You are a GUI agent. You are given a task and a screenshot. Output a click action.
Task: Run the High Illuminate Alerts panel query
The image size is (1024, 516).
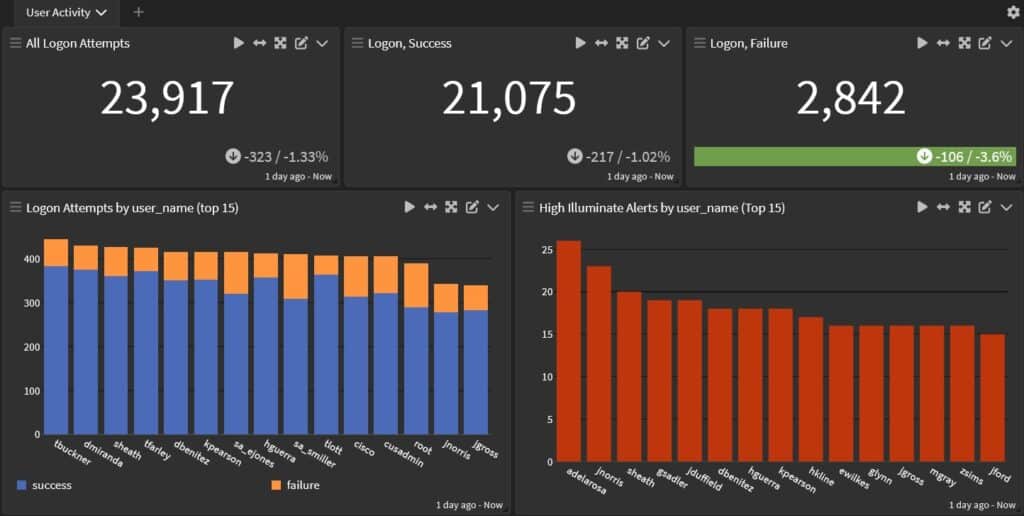point(922,207)
